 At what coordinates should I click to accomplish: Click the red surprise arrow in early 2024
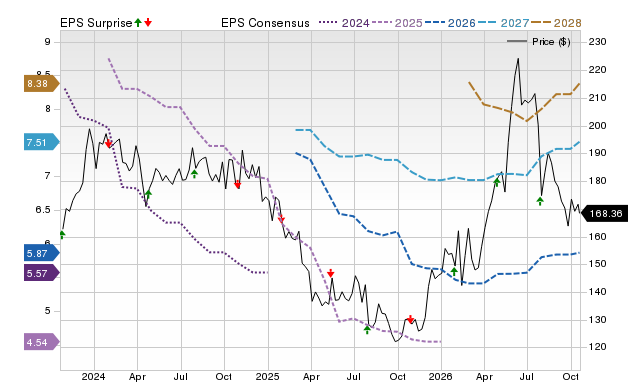coord(108,143)
